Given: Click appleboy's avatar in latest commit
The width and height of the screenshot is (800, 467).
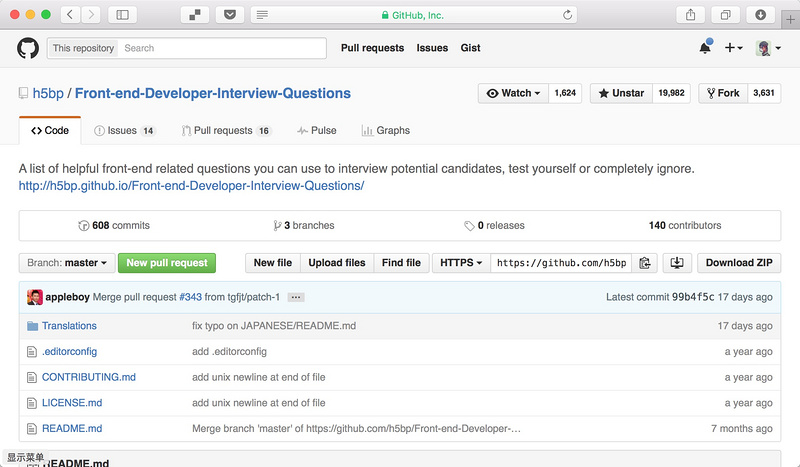Looking at the screenshot, I should coord(35,297).
